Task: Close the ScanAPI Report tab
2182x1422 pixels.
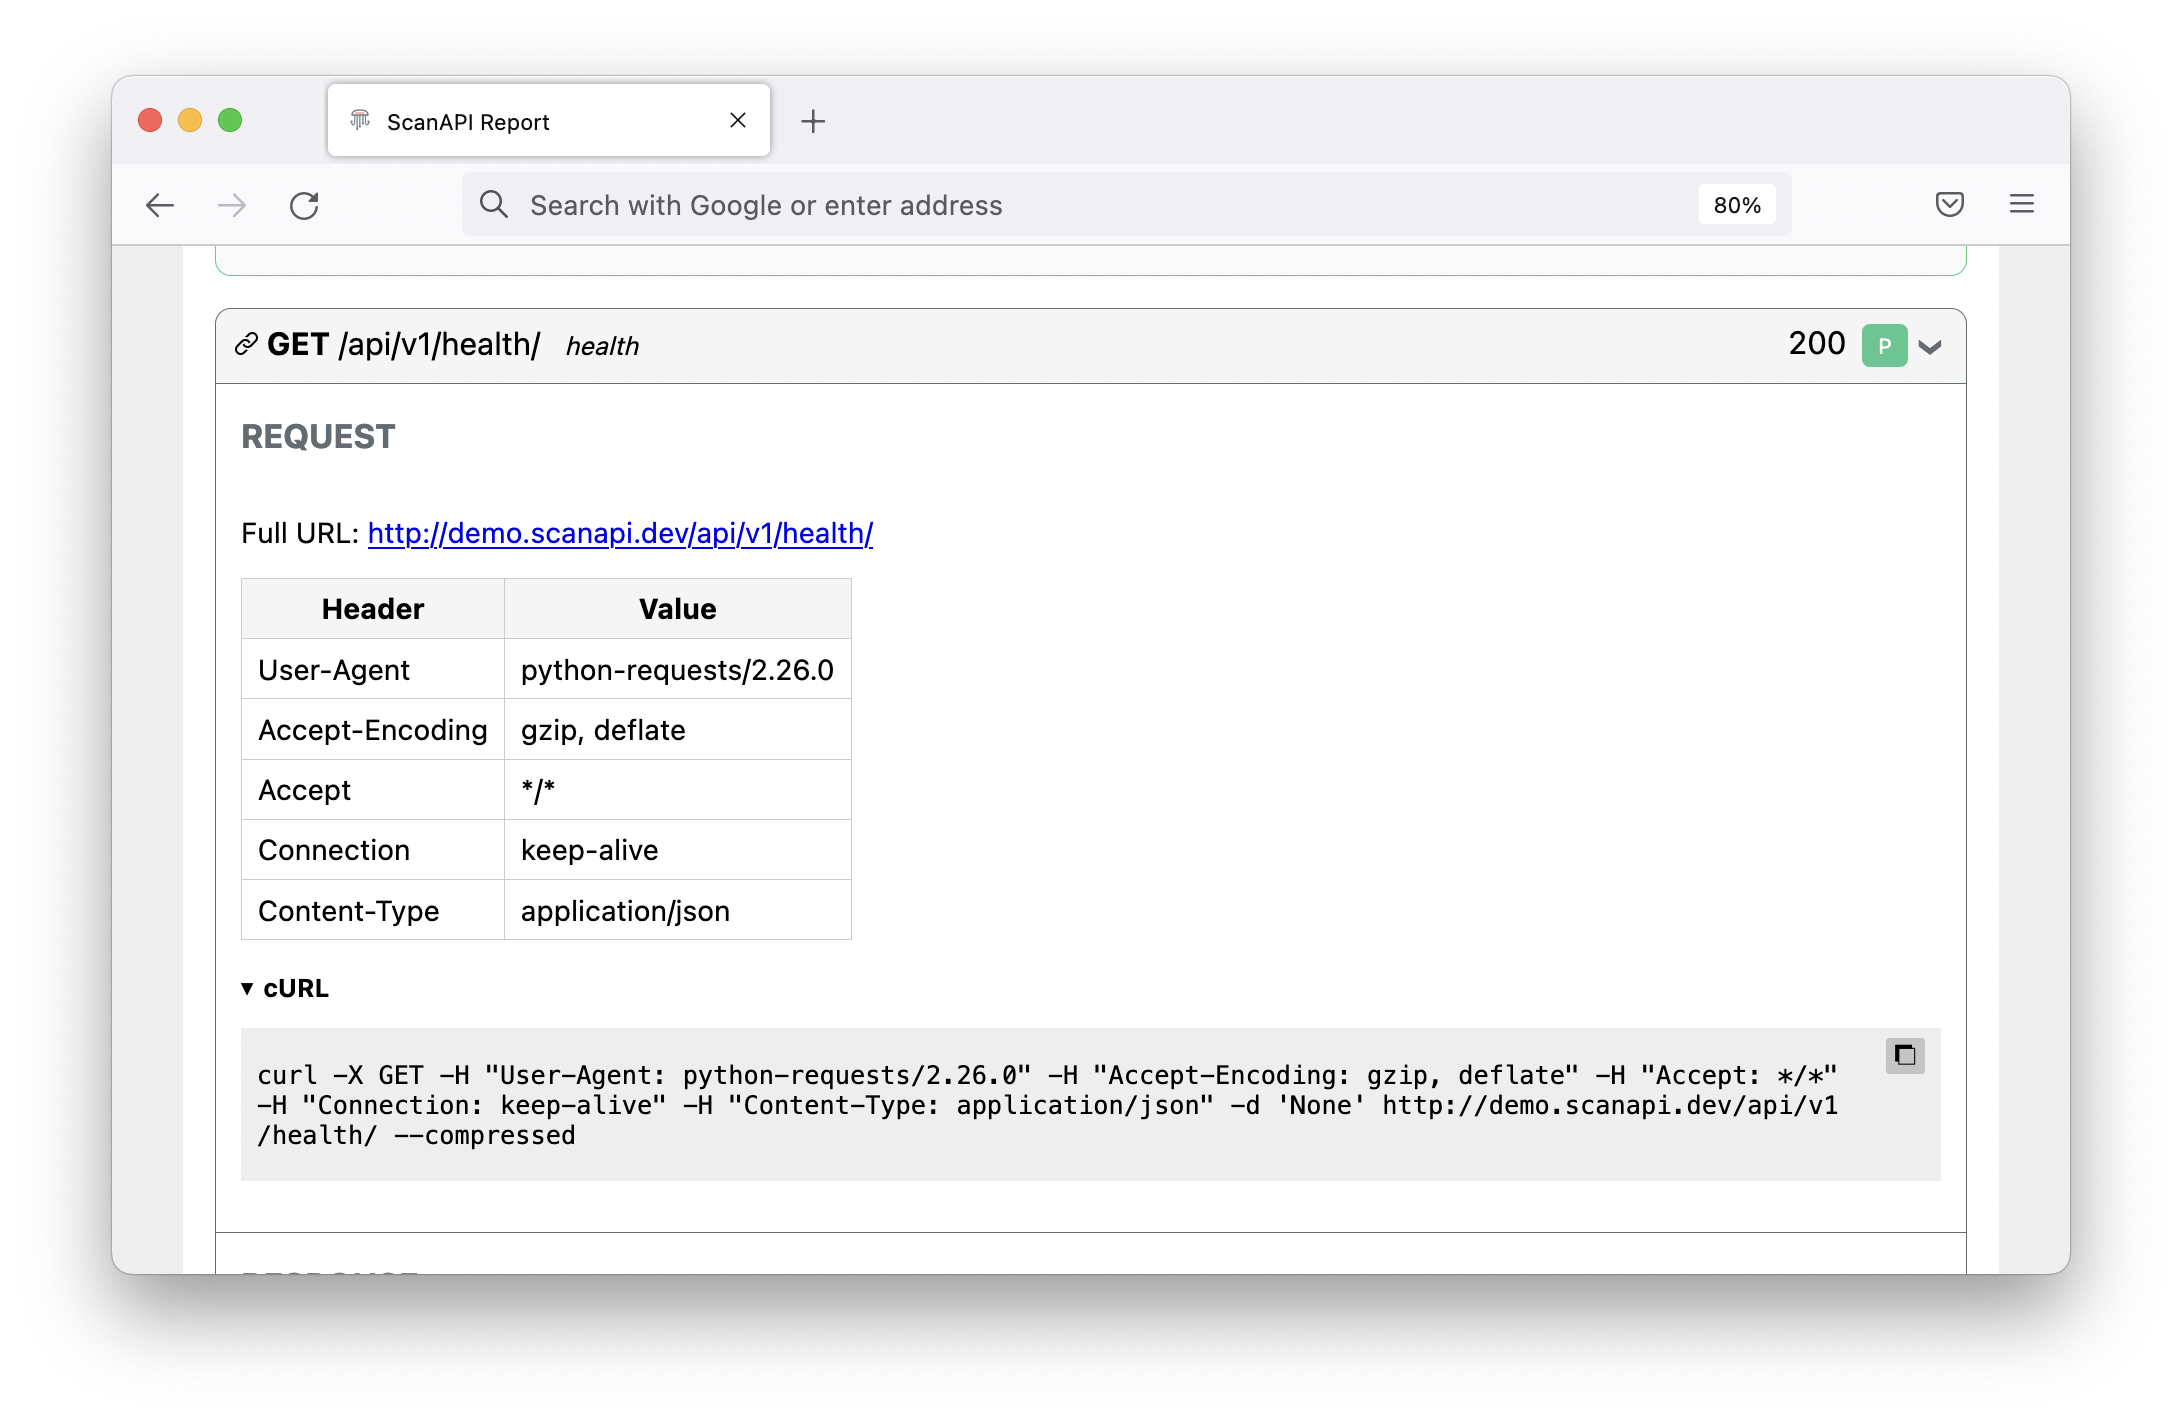Action: (738, 121)
